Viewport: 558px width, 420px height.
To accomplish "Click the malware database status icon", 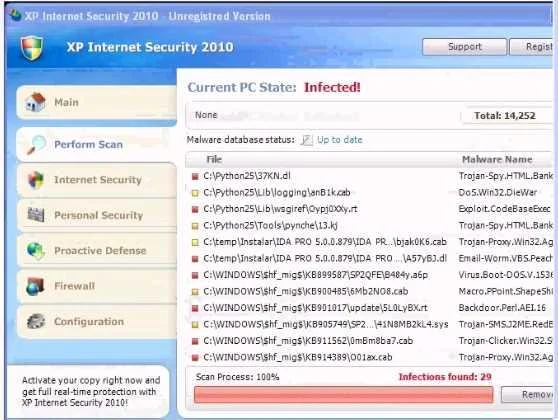I will (306, 140).
